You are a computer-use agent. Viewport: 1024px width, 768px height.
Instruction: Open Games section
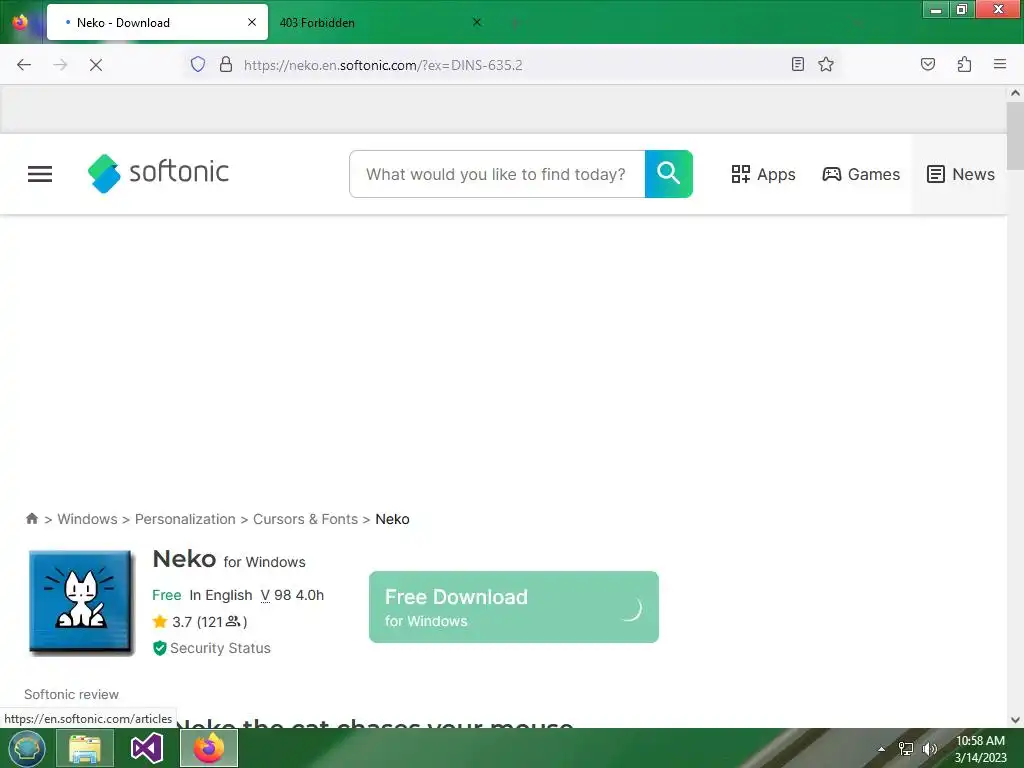[861, 174]
